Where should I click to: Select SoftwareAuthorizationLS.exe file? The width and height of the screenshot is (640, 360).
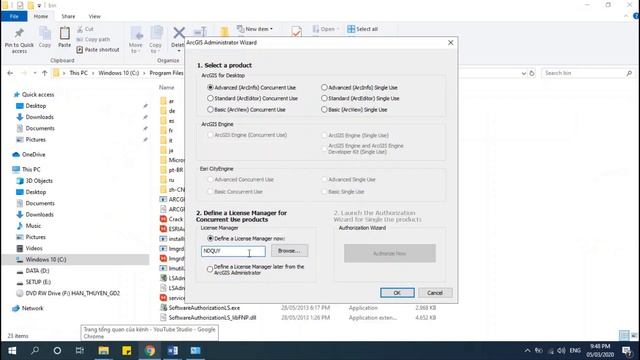click(204, 308)
